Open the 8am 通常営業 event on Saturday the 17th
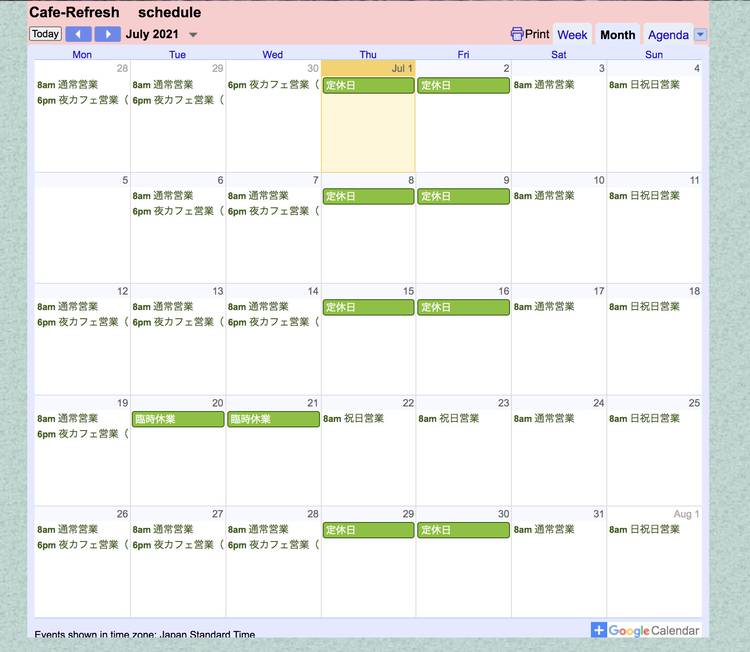Screen dimensions: 750x652 [x=544, y=307]
